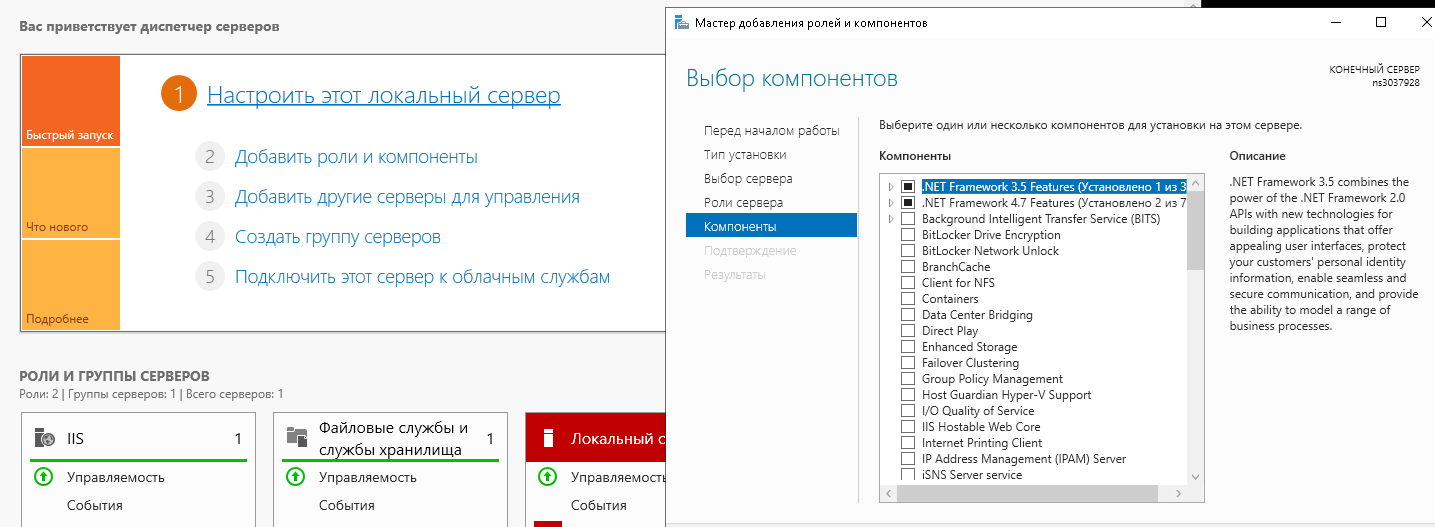Open the Тип установки wizard step
Screen dimensions: 1435x527
[744, 155]
